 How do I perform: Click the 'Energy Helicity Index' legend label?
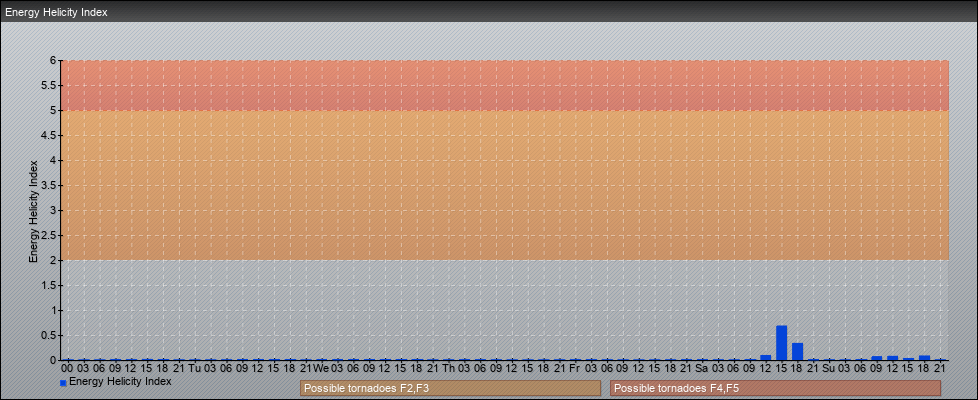click(x=120, y=381)
